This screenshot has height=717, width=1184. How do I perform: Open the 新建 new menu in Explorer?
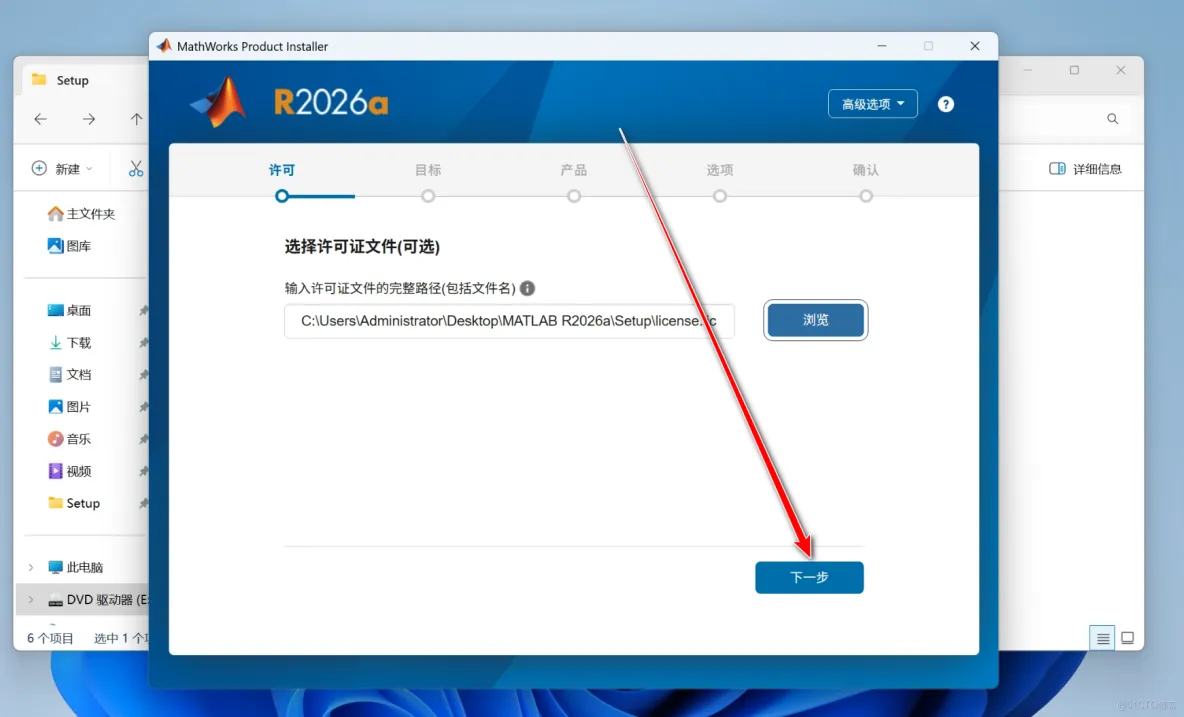[62, 168]
